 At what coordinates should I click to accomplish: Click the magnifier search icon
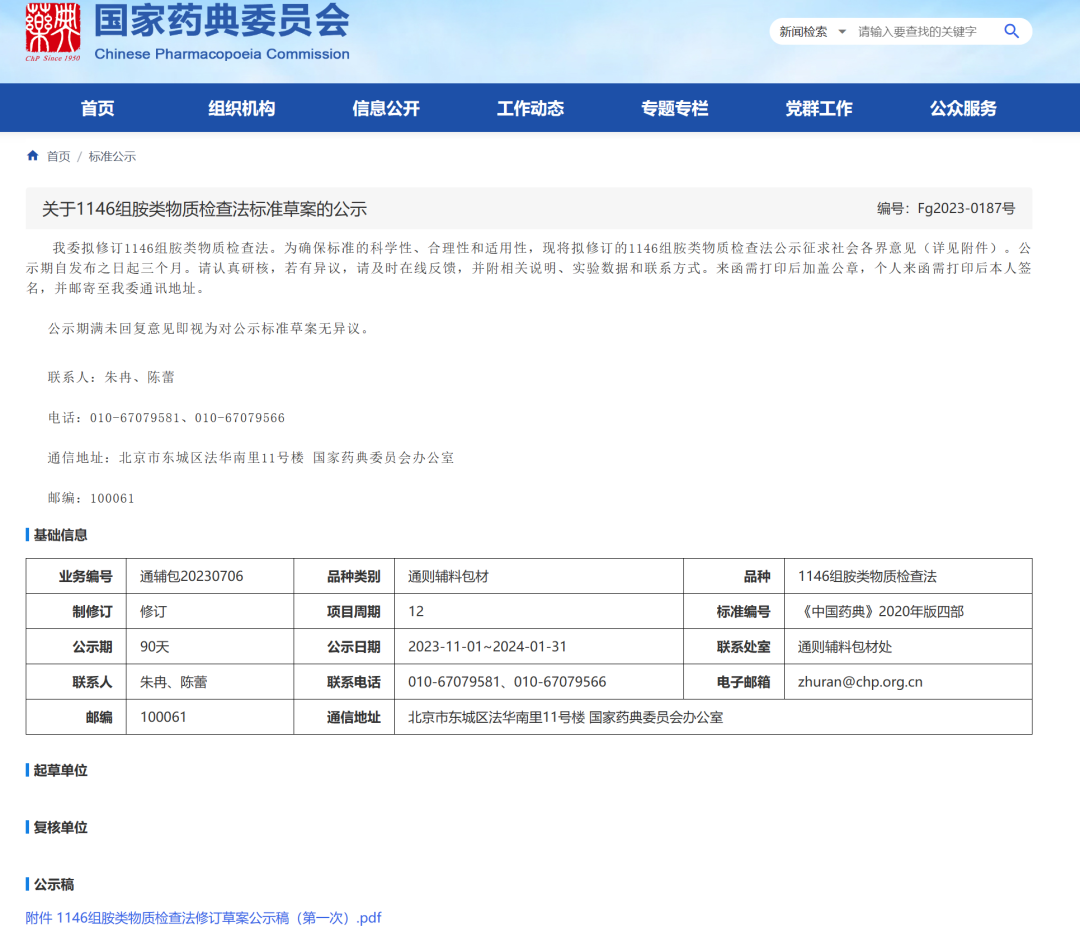click(x=1011, y=31)
